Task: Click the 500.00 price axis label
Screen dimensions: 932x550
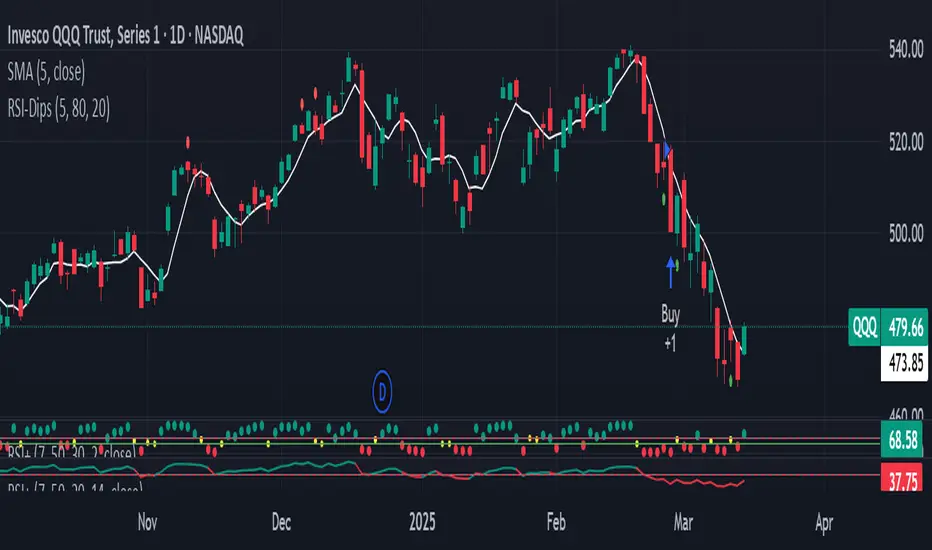Action: tap(906, 234)
